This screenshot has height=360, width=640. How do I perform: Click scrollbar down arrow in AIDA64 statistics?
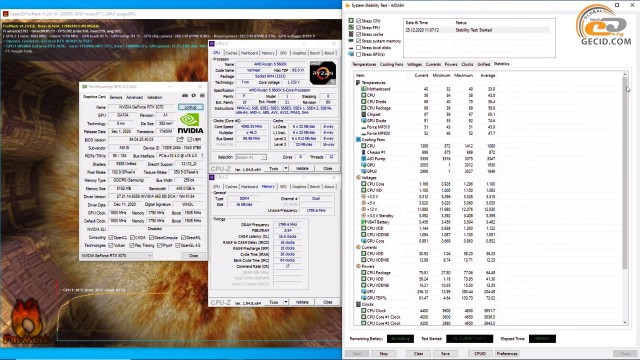(x=625, y=323)
